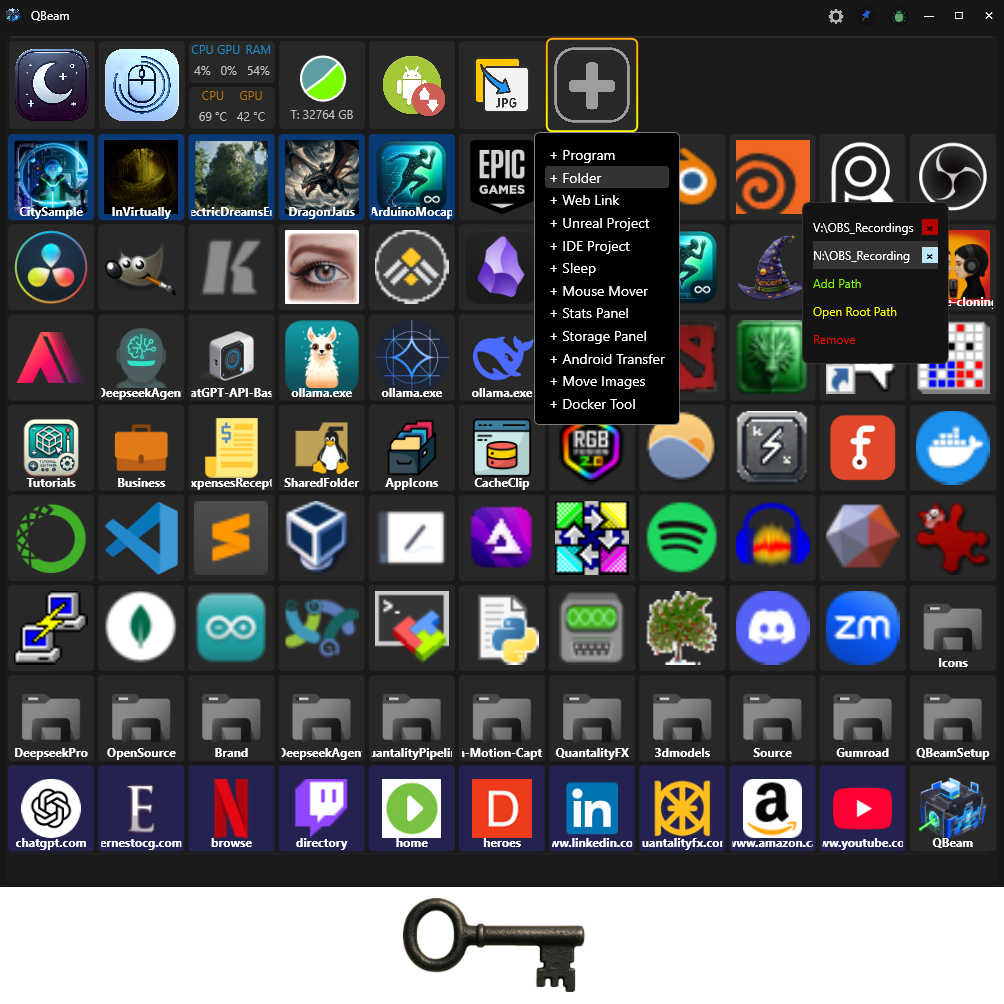Activate the Sleep moon tile
This screenshot has height=1004, width=1004.
point(52,85)
